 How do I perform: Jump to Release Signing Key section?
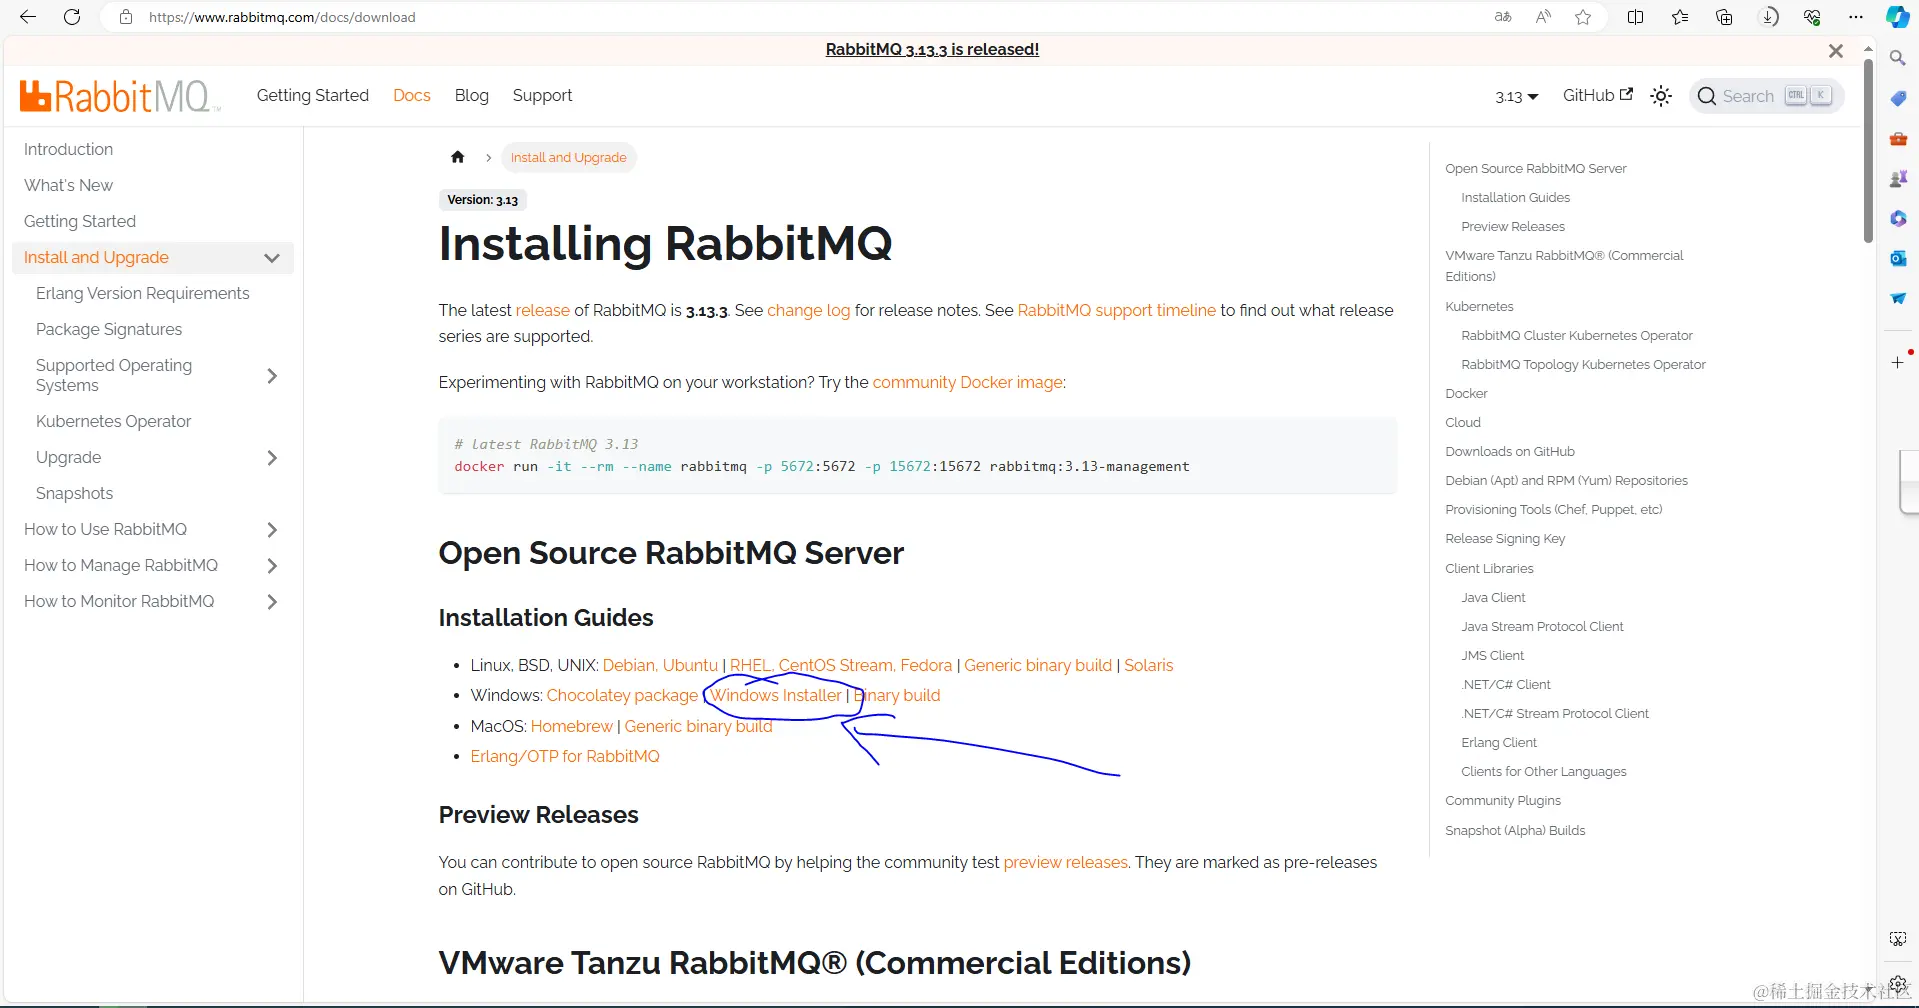pos(1505,538)
